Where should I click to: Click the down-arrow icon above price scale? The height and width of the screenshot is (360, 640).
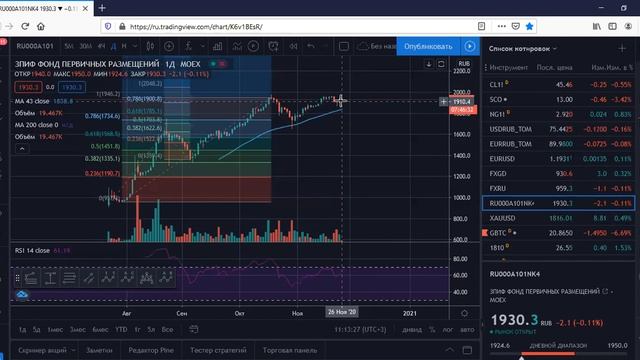(429, 64)
